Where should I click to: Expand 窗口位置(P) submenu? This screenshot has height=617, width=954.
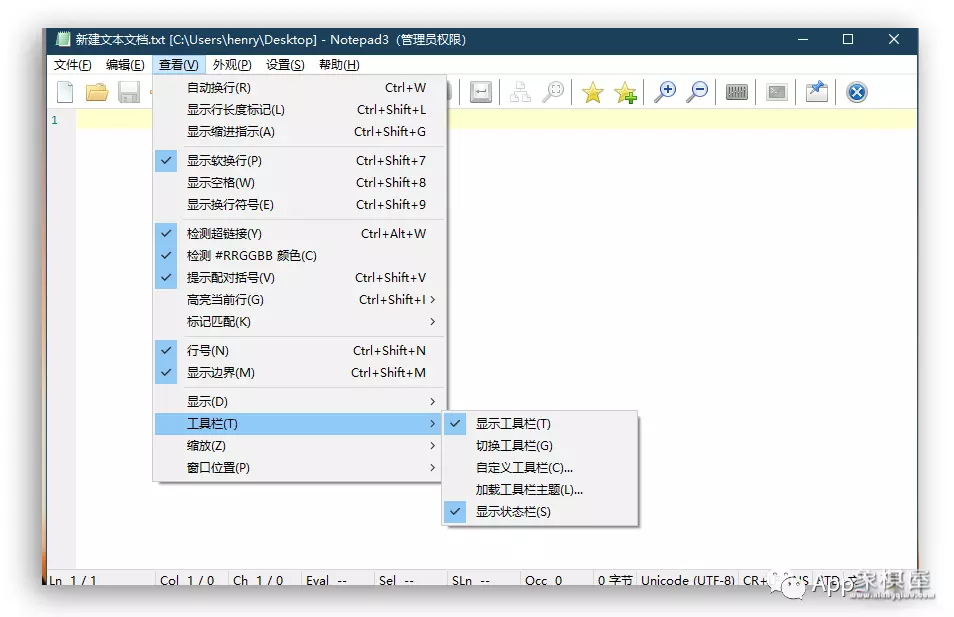coord(300,467)
